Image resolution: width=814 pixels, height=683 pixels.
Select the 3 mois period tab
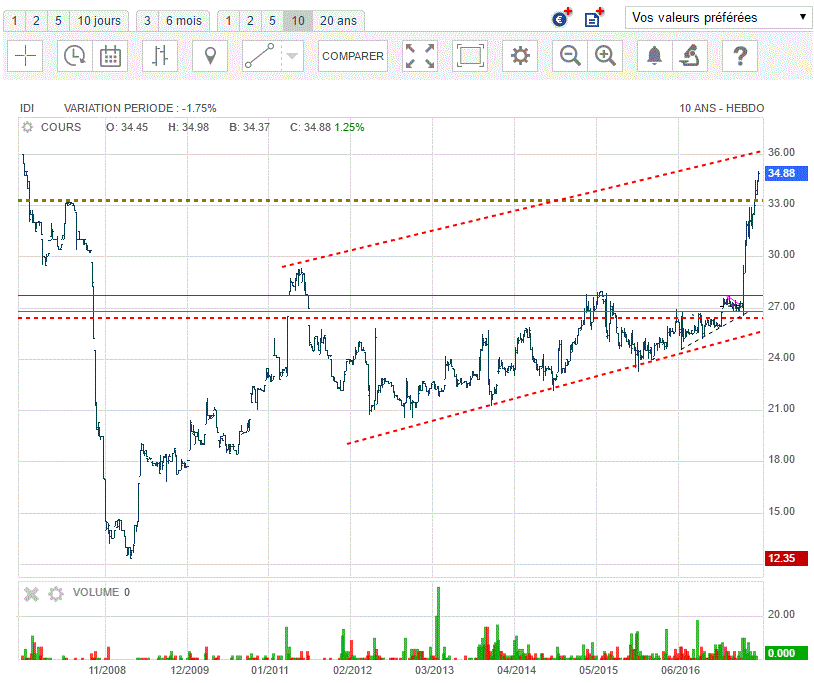[x=147, y=21]
